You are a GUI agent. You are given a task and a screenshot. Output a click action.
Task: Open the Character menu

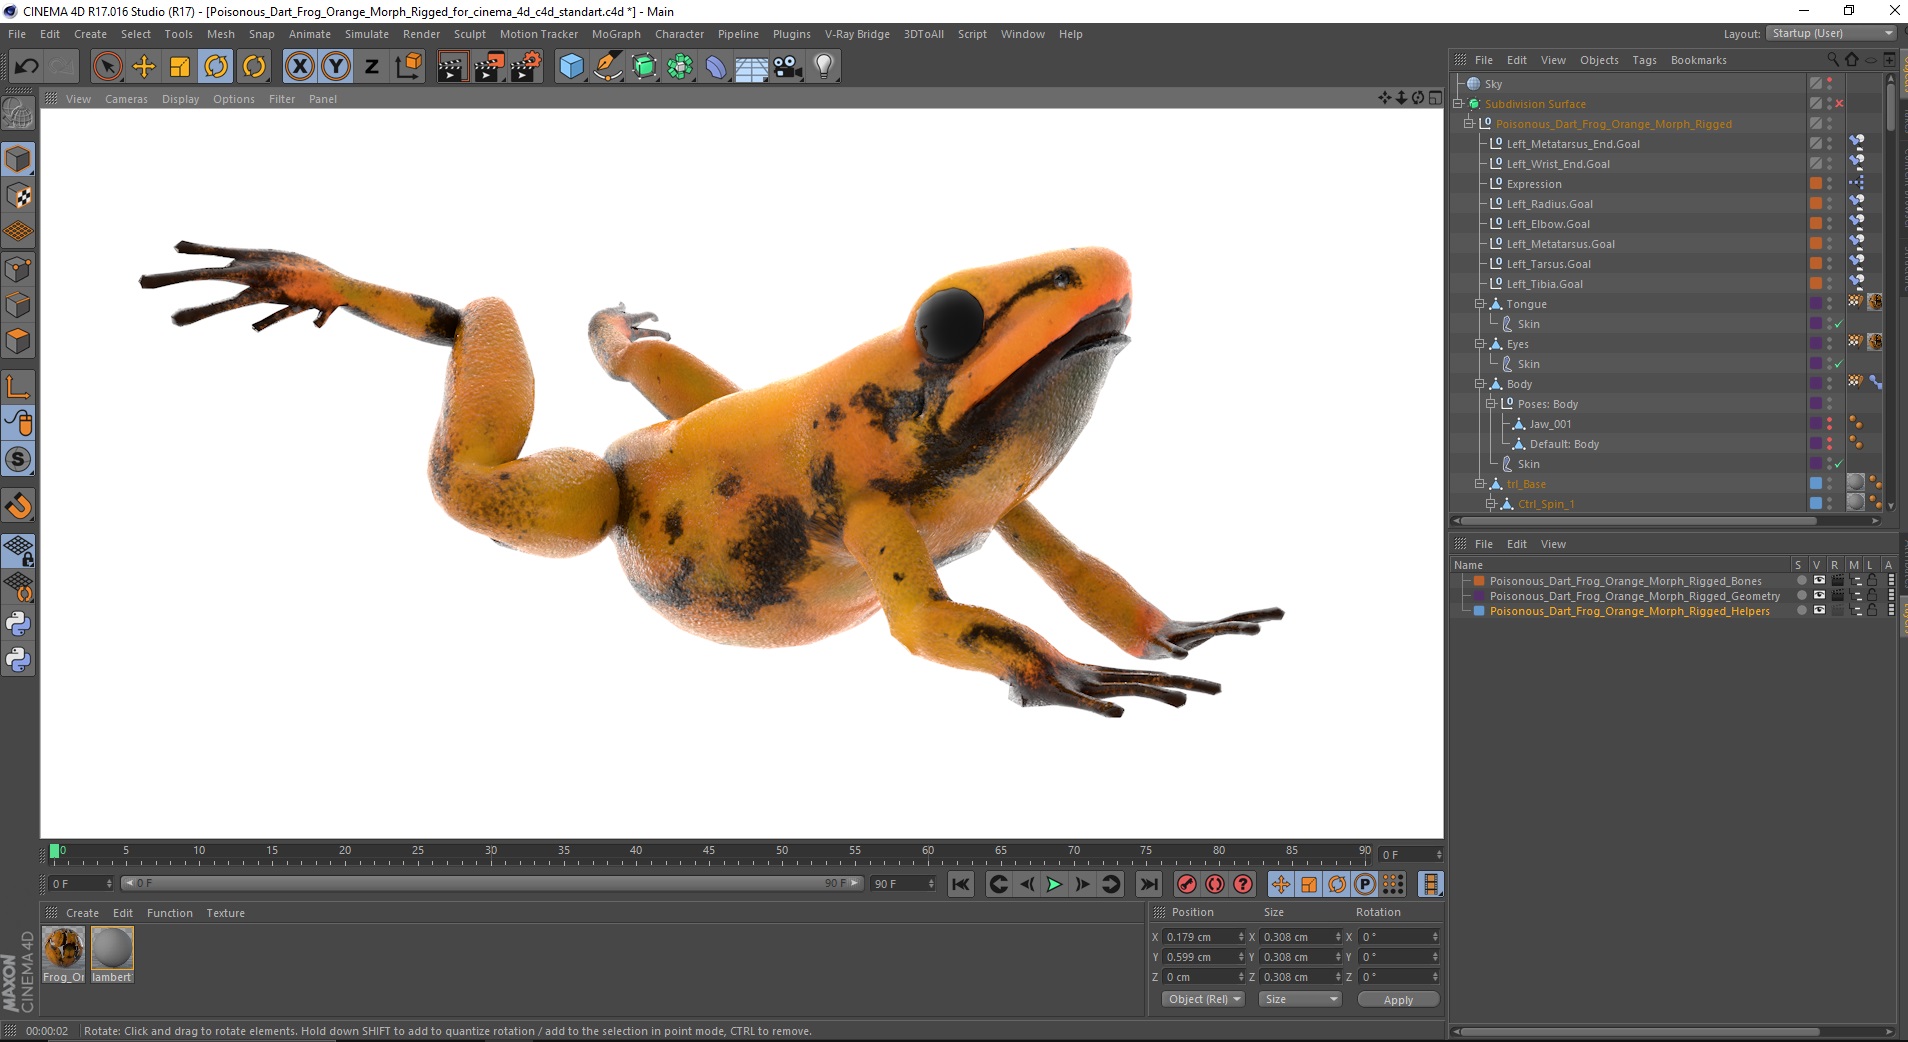[x=679, y=34]
